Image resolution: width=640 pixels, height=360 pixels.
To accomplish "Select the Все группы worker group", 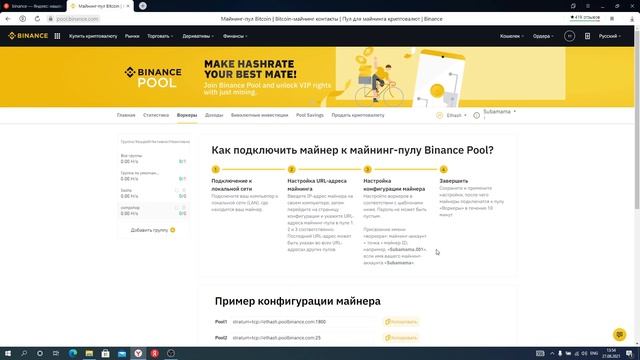I will point(153,158).
